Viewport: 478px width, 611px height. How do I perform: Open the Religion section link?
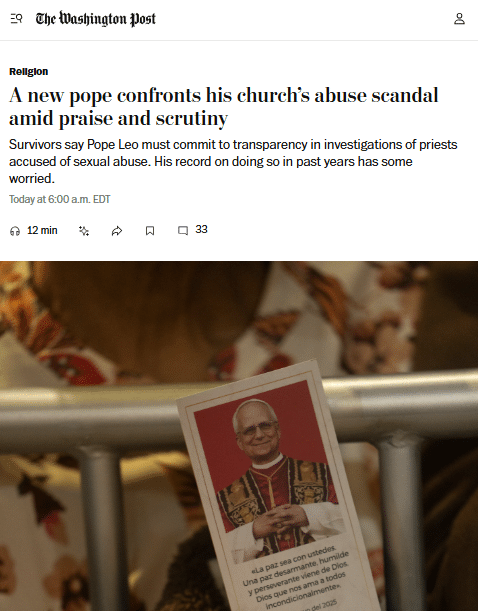click(x=28, y=72)
